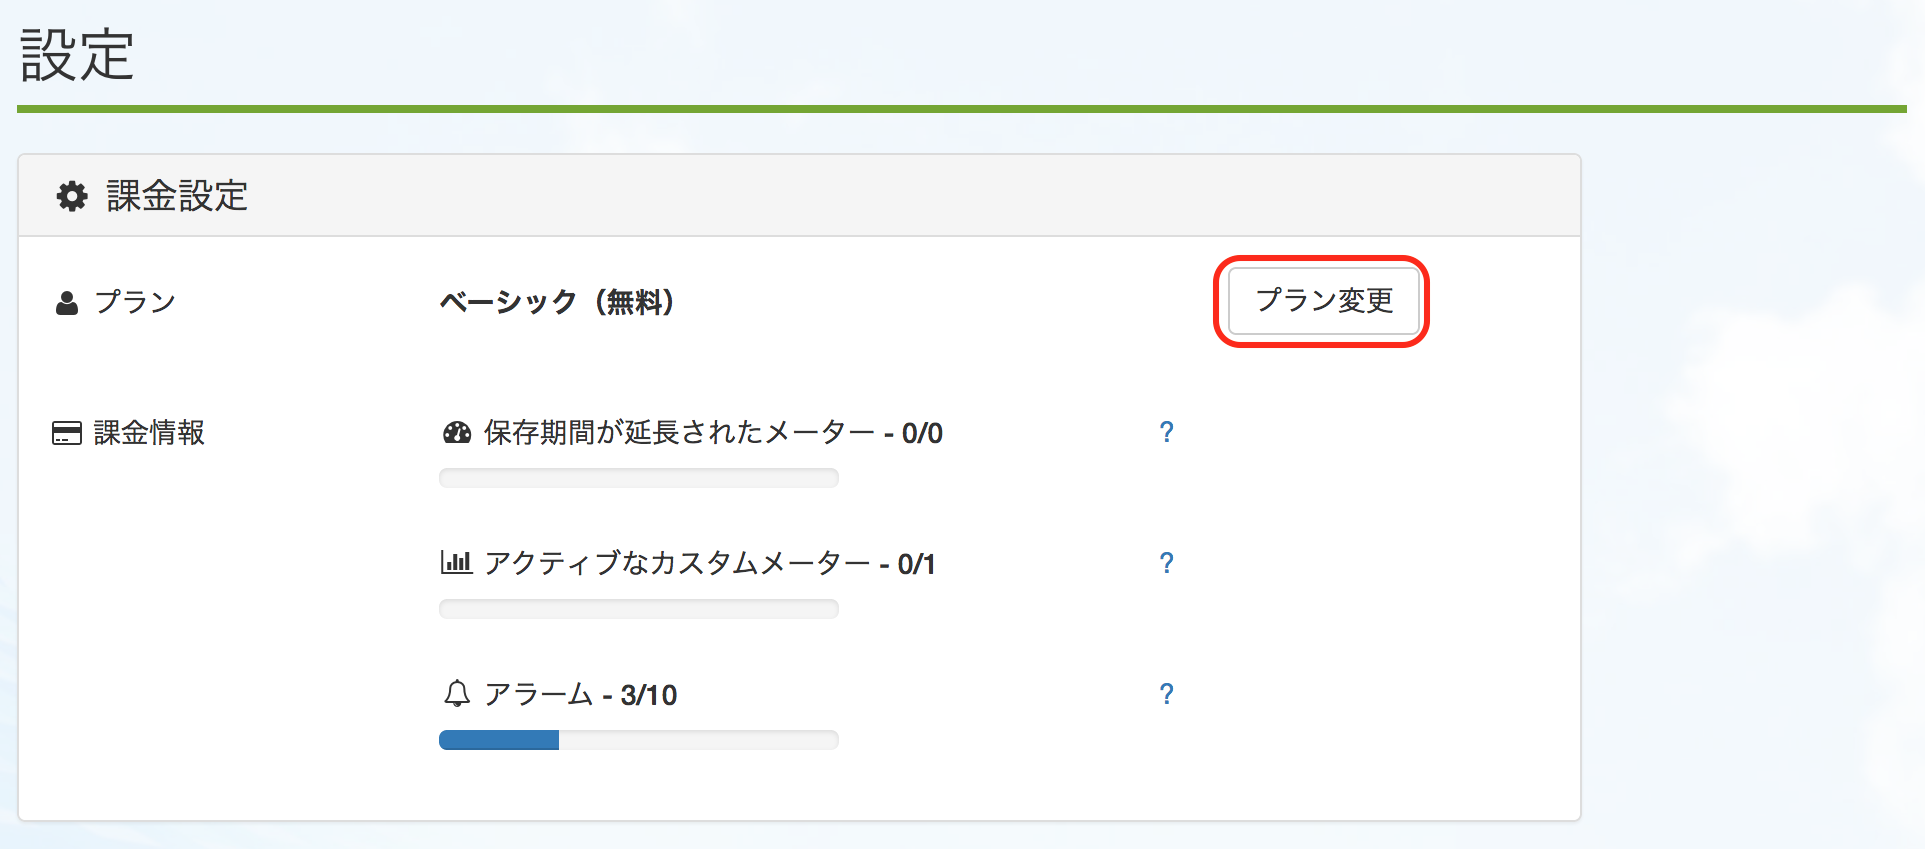Click the アラーム usage progress bar
The width and height of the screenshot is (1925, 849).
(x=638, y=740)
